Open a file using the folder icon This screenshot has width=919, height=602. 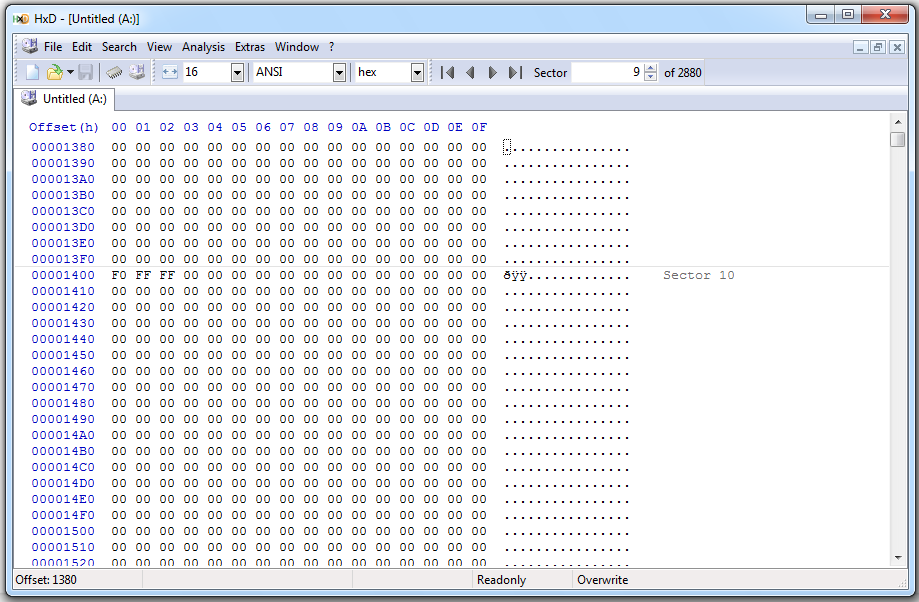(x=55, y=72)
